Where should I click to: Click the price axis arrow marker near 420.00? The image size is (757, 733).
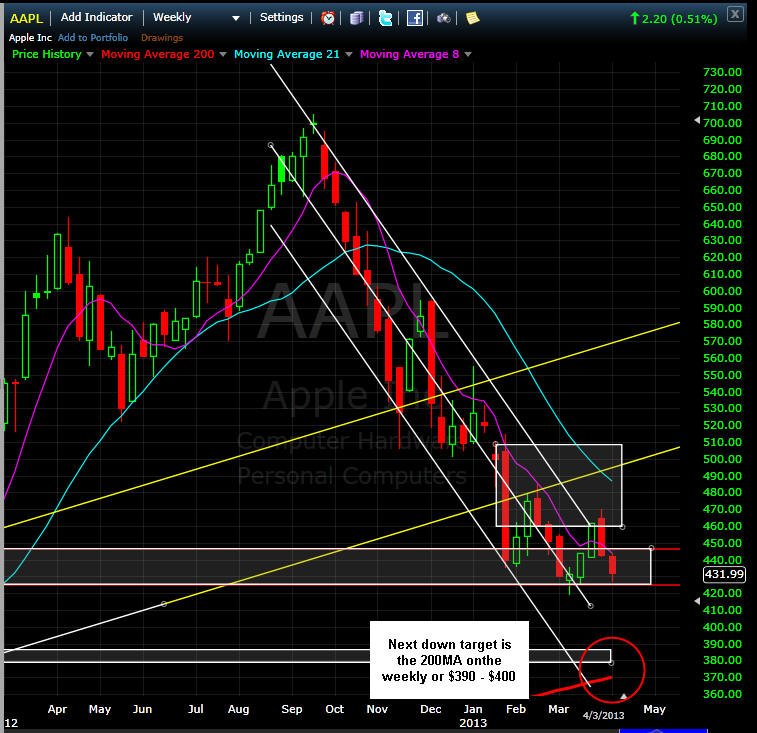[x=697, y=601]
